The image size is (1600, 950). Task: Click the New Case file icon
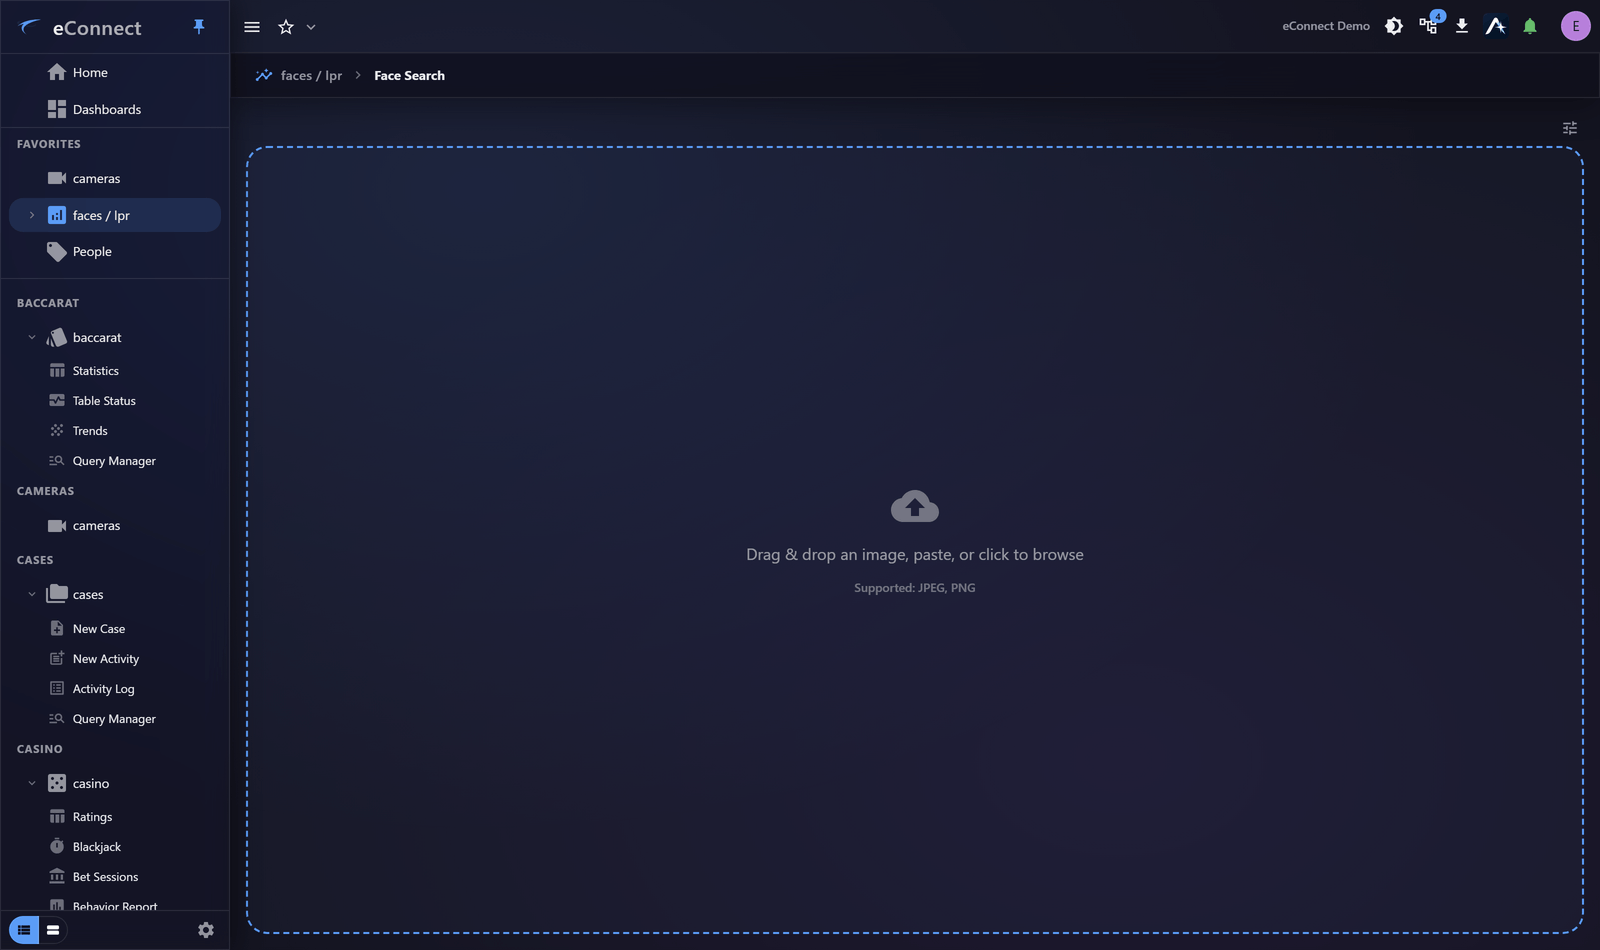click(x=57, y=628)
